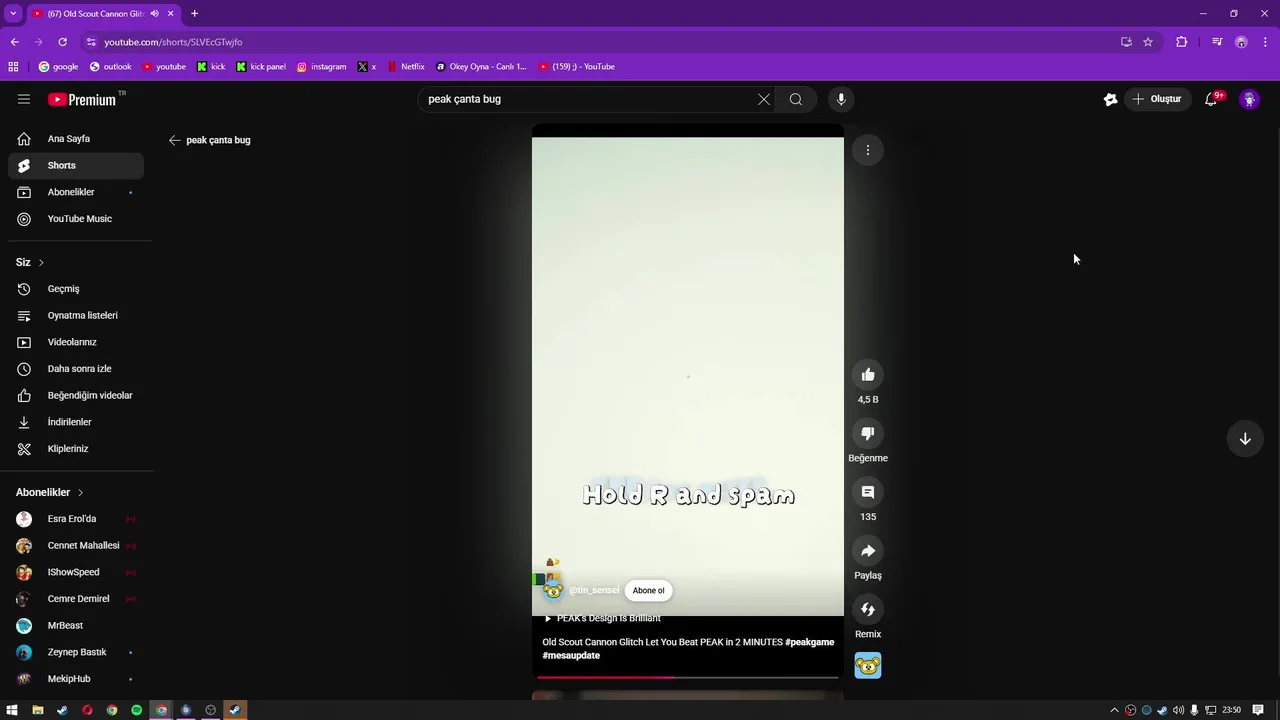The width and height of the screenshot is (1280, 720).
Task: Go to next short with down arrow
Action: (x=1245, y=439)
